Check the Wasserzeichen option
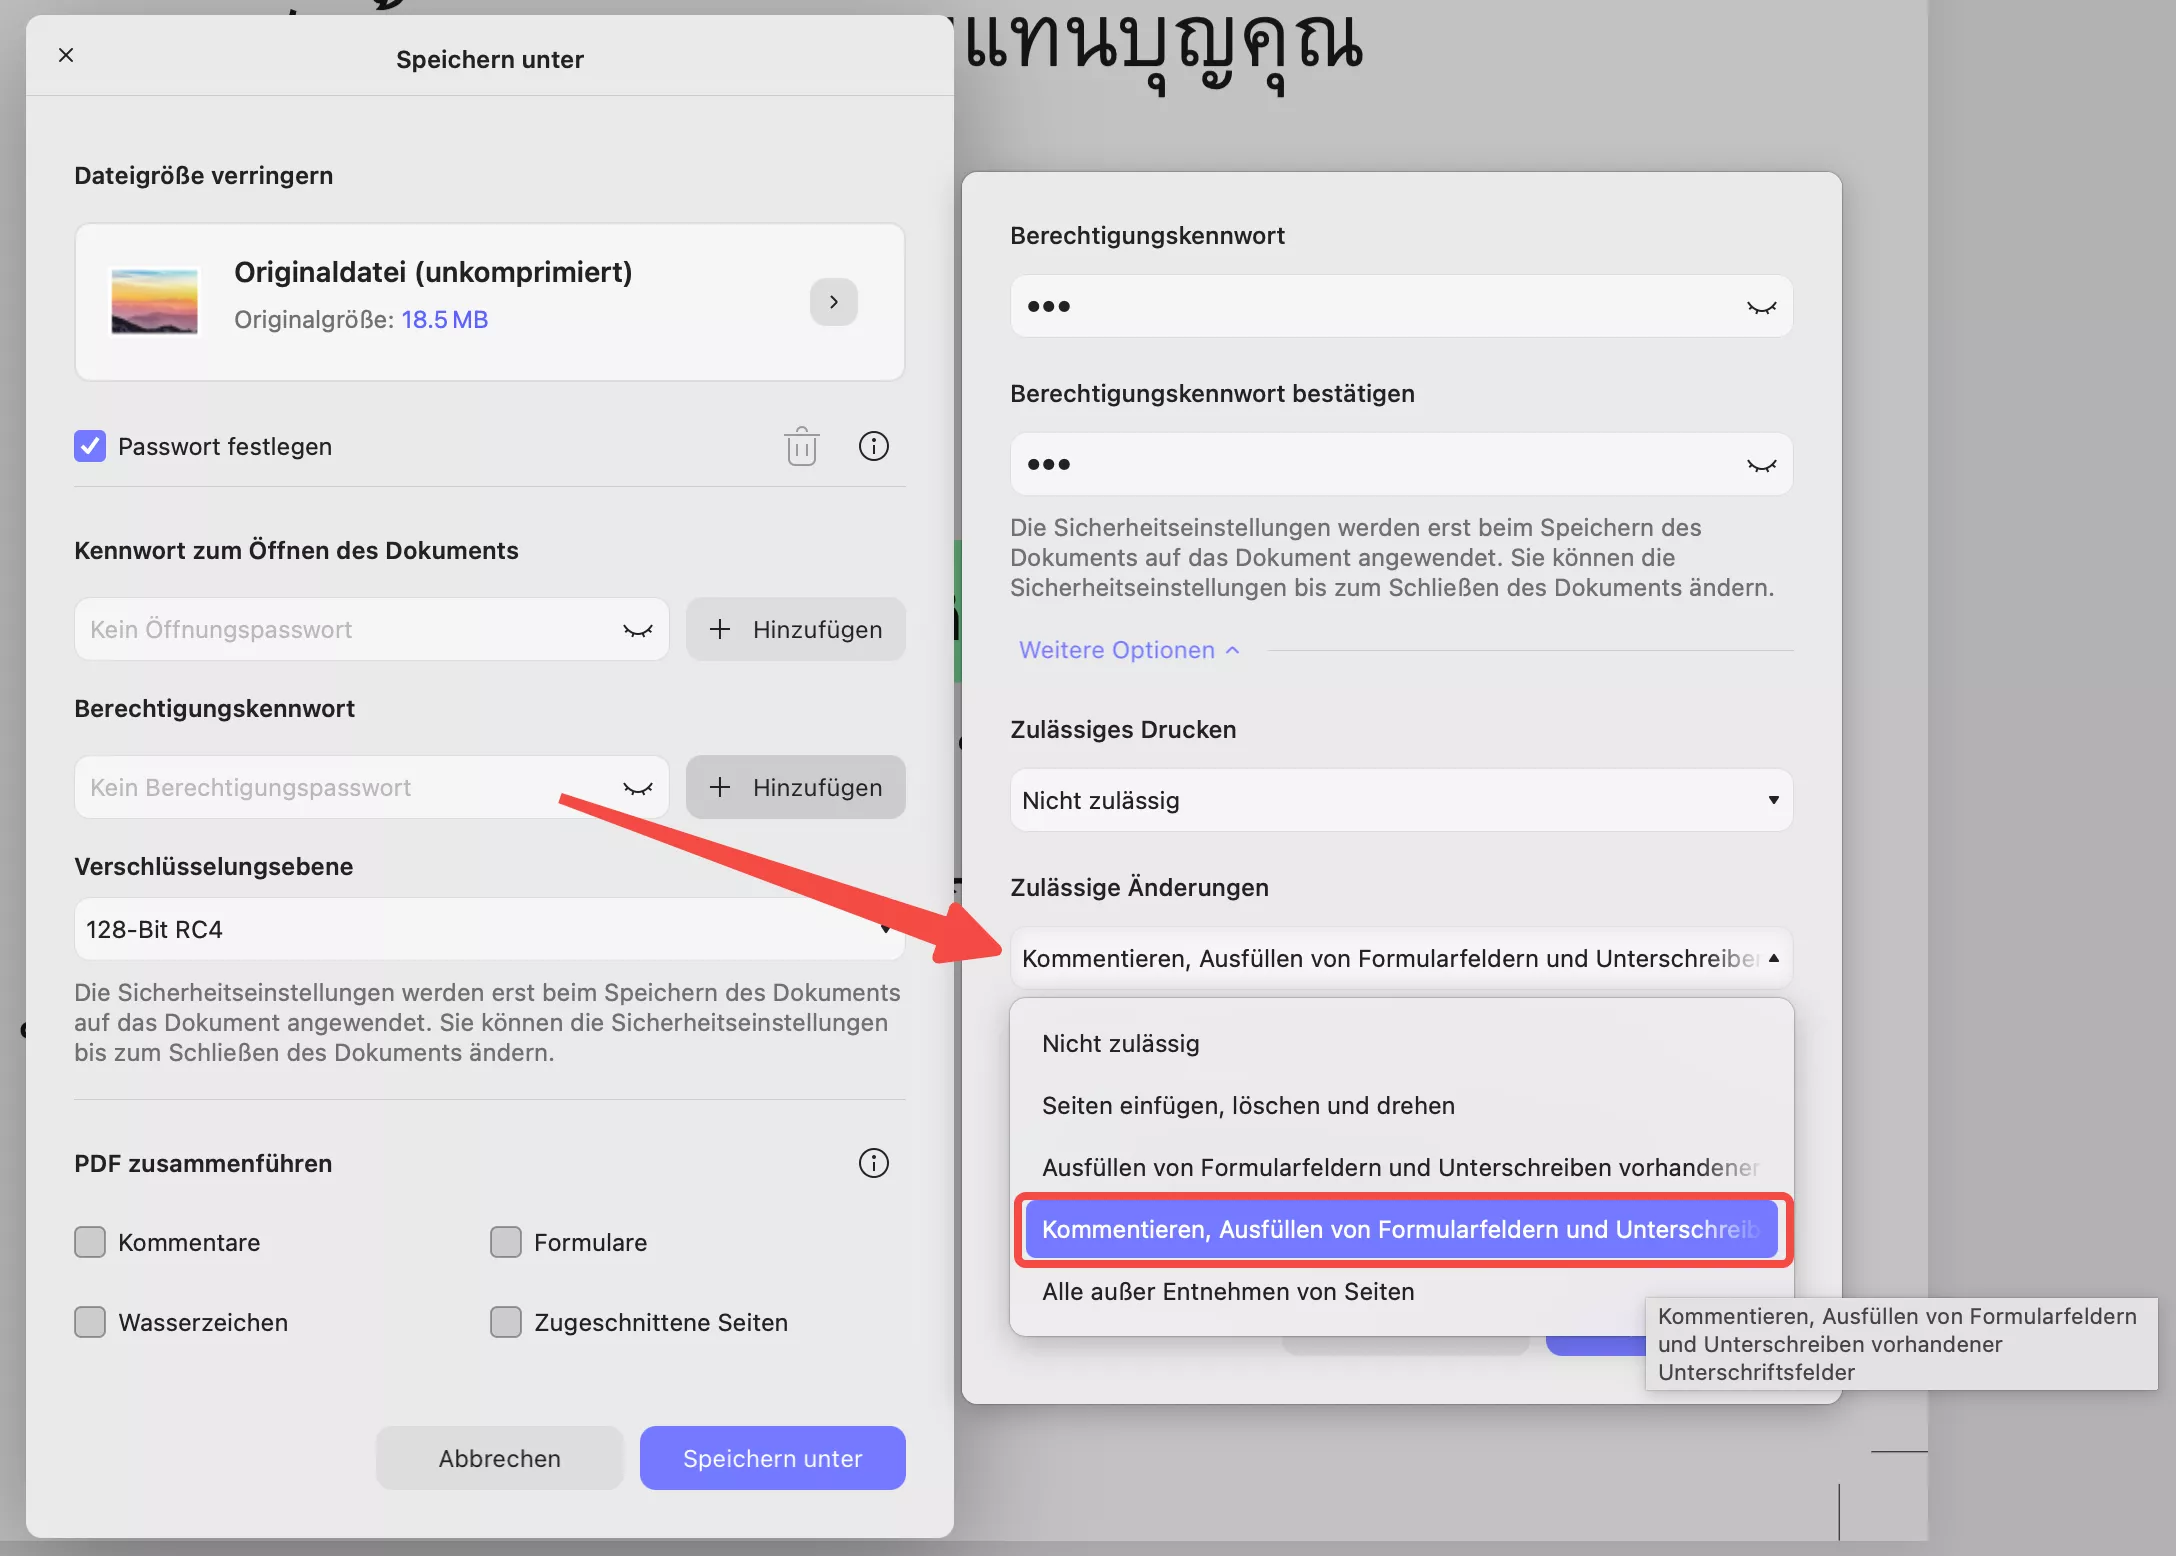 point(90,1322)
